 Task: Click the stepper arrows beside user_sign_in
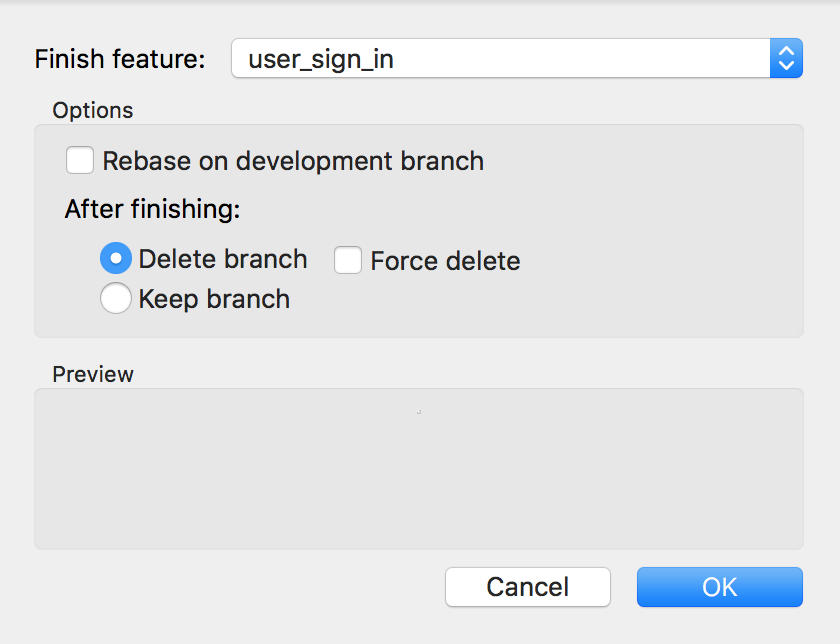coord(787,58)
